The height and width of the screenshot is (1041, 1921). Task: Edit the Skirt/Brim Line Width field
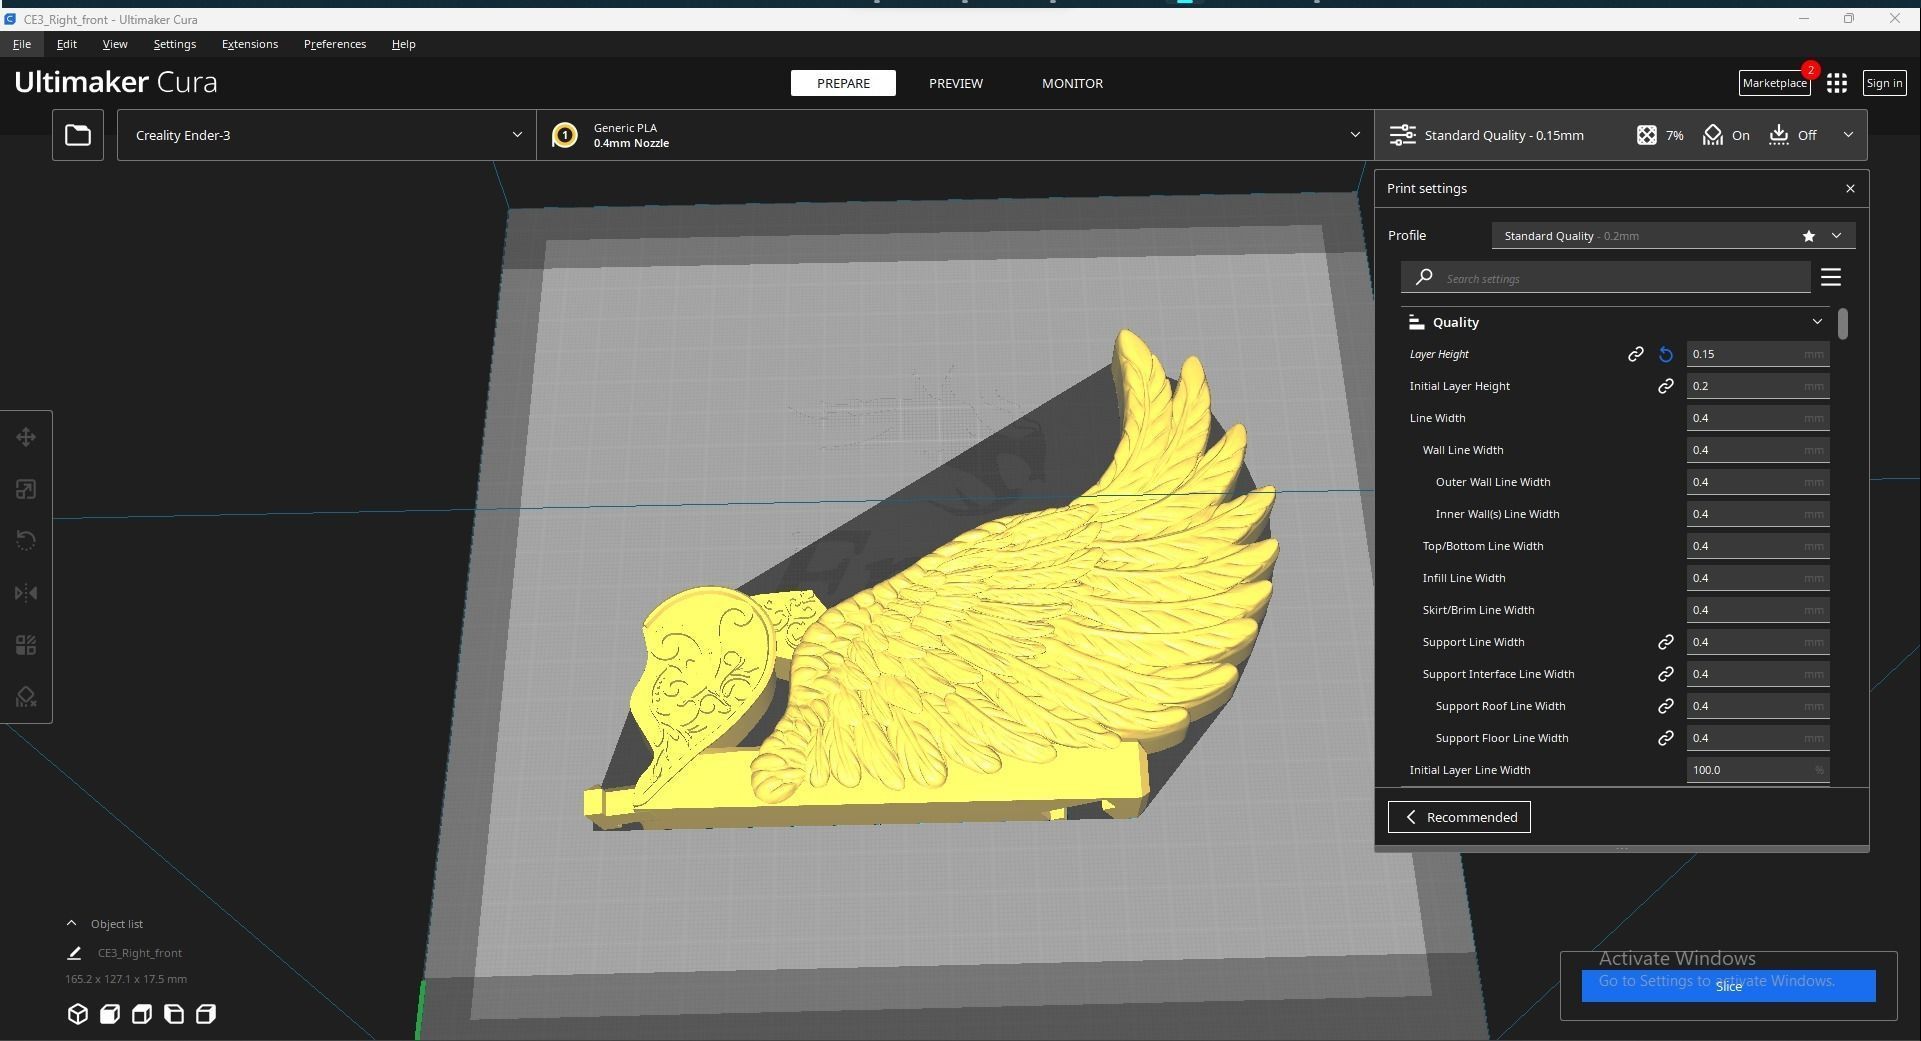click(1758, 610)
